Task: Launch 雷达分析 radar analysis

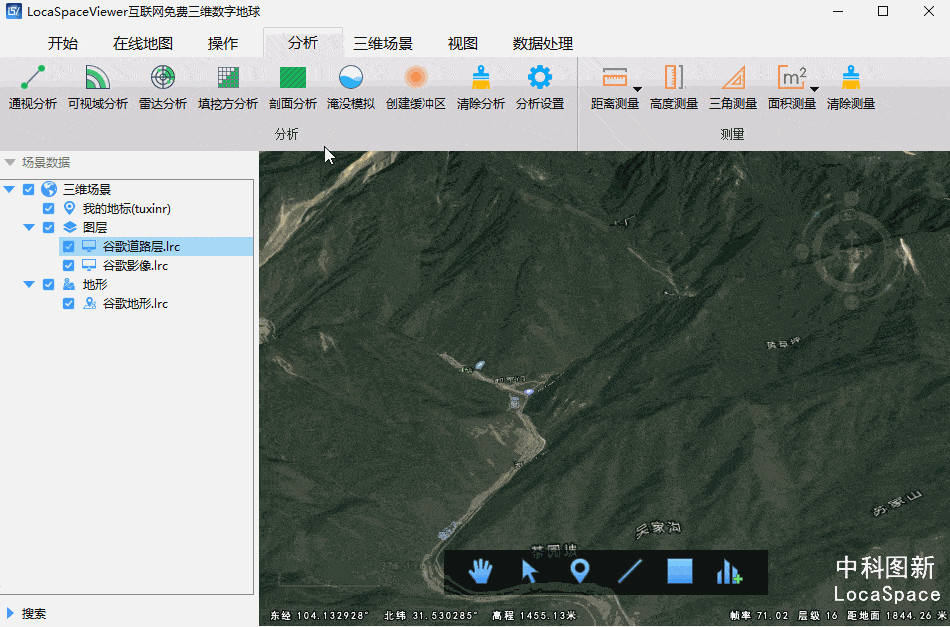Action: point(162,86)
